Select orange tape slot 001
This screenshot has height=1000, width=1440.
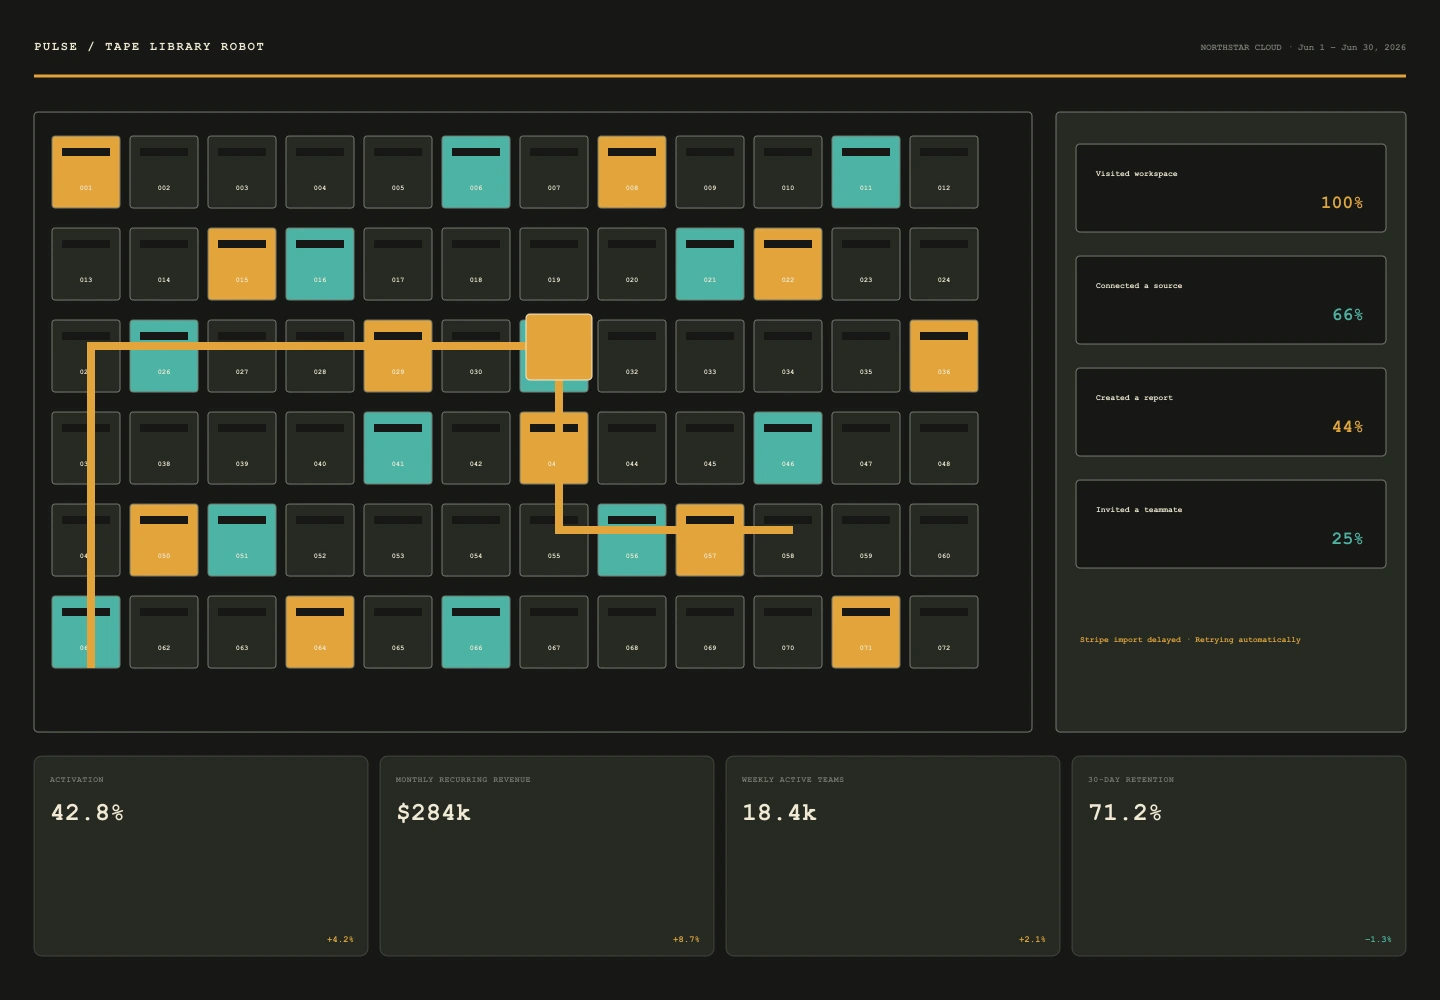tap(86, 172)
